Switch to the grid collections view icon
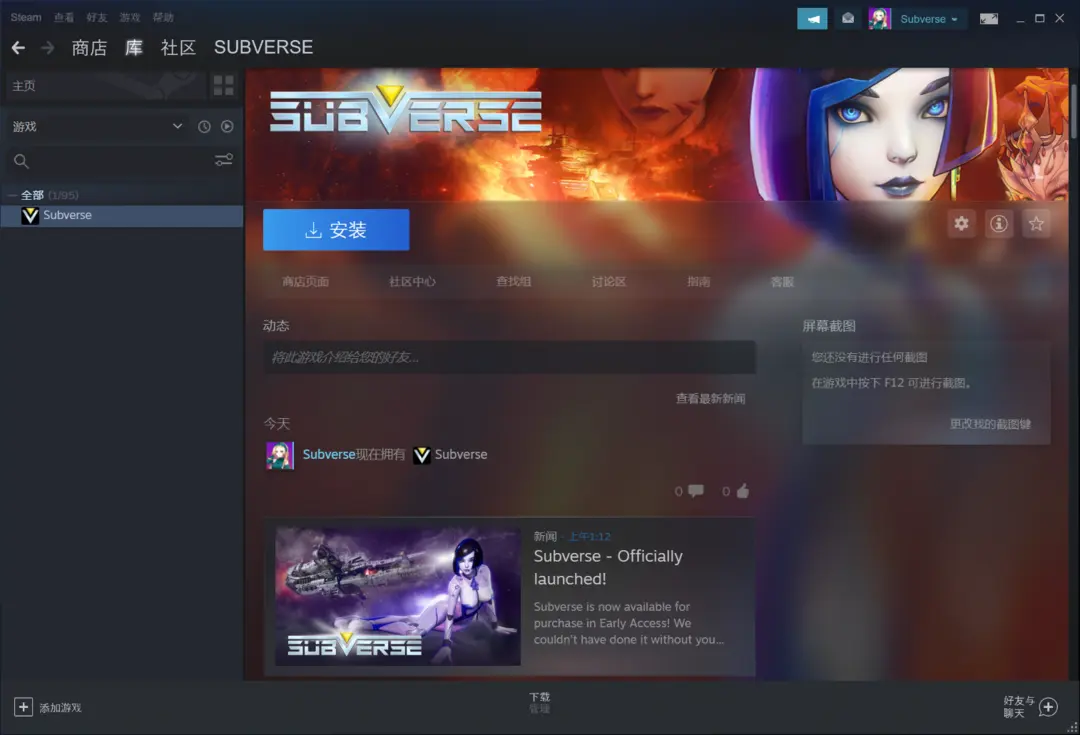Screen dimensions: 1080x735 coord(224,85)
